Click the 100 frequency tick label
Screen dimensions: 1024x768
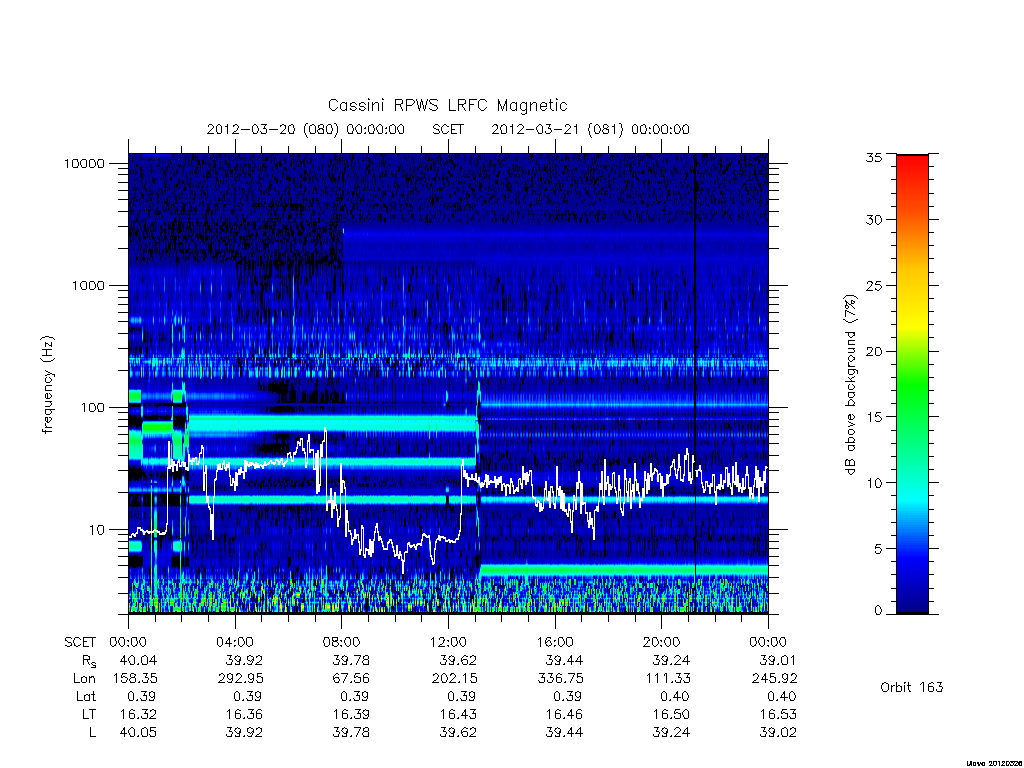click(x=93, y=408)
